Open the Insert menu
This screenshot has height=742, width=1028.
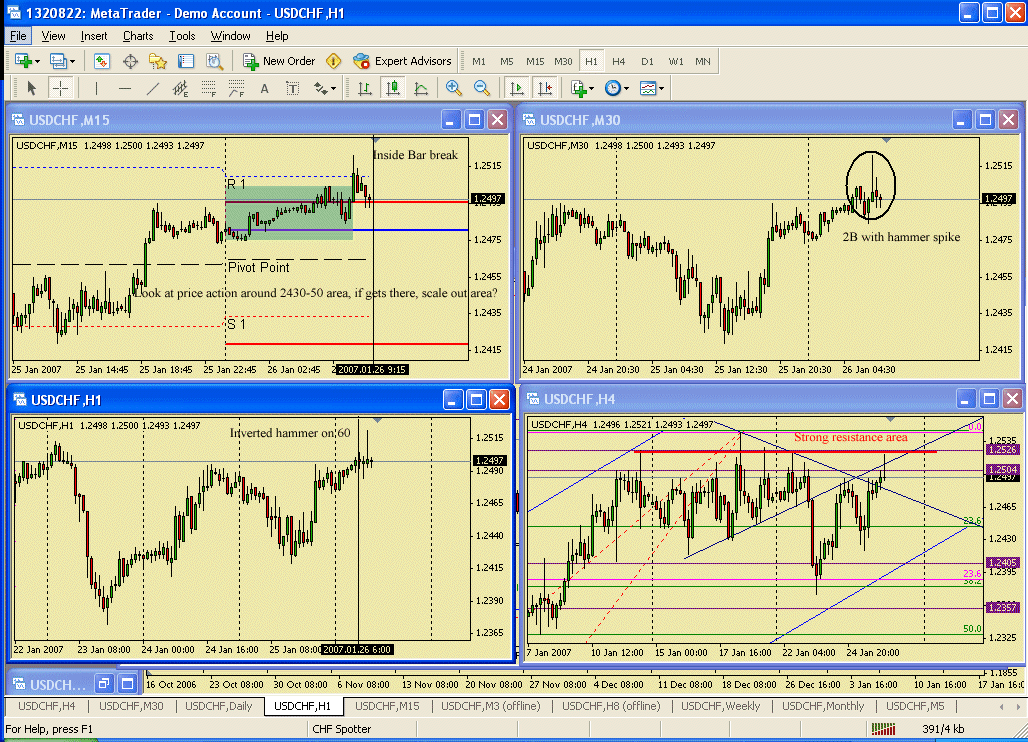click(x=94, y=36)
